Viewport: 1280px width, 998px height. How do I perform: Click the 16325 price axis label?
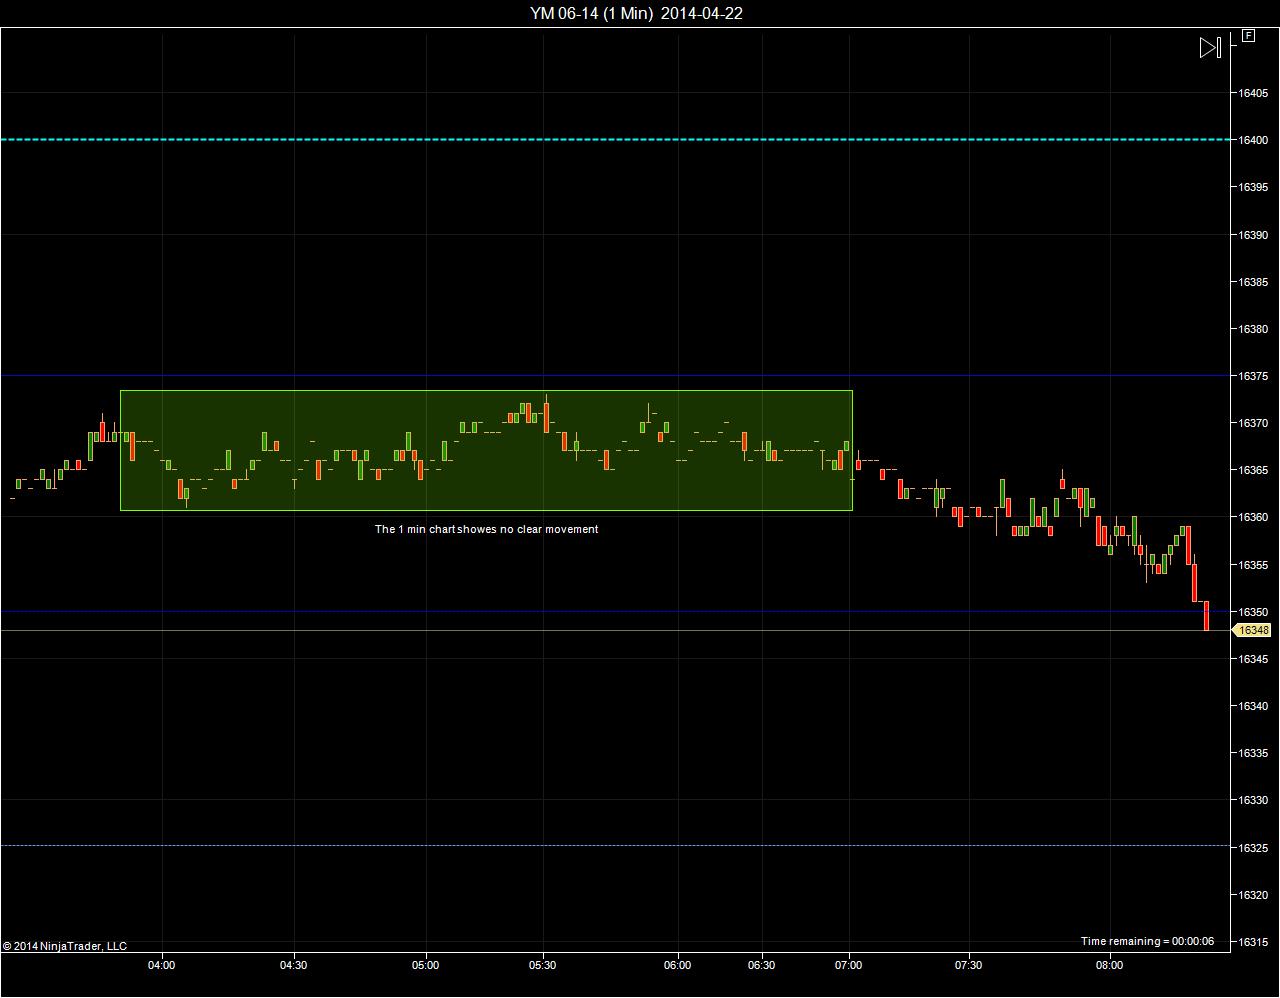[1253, 848]
